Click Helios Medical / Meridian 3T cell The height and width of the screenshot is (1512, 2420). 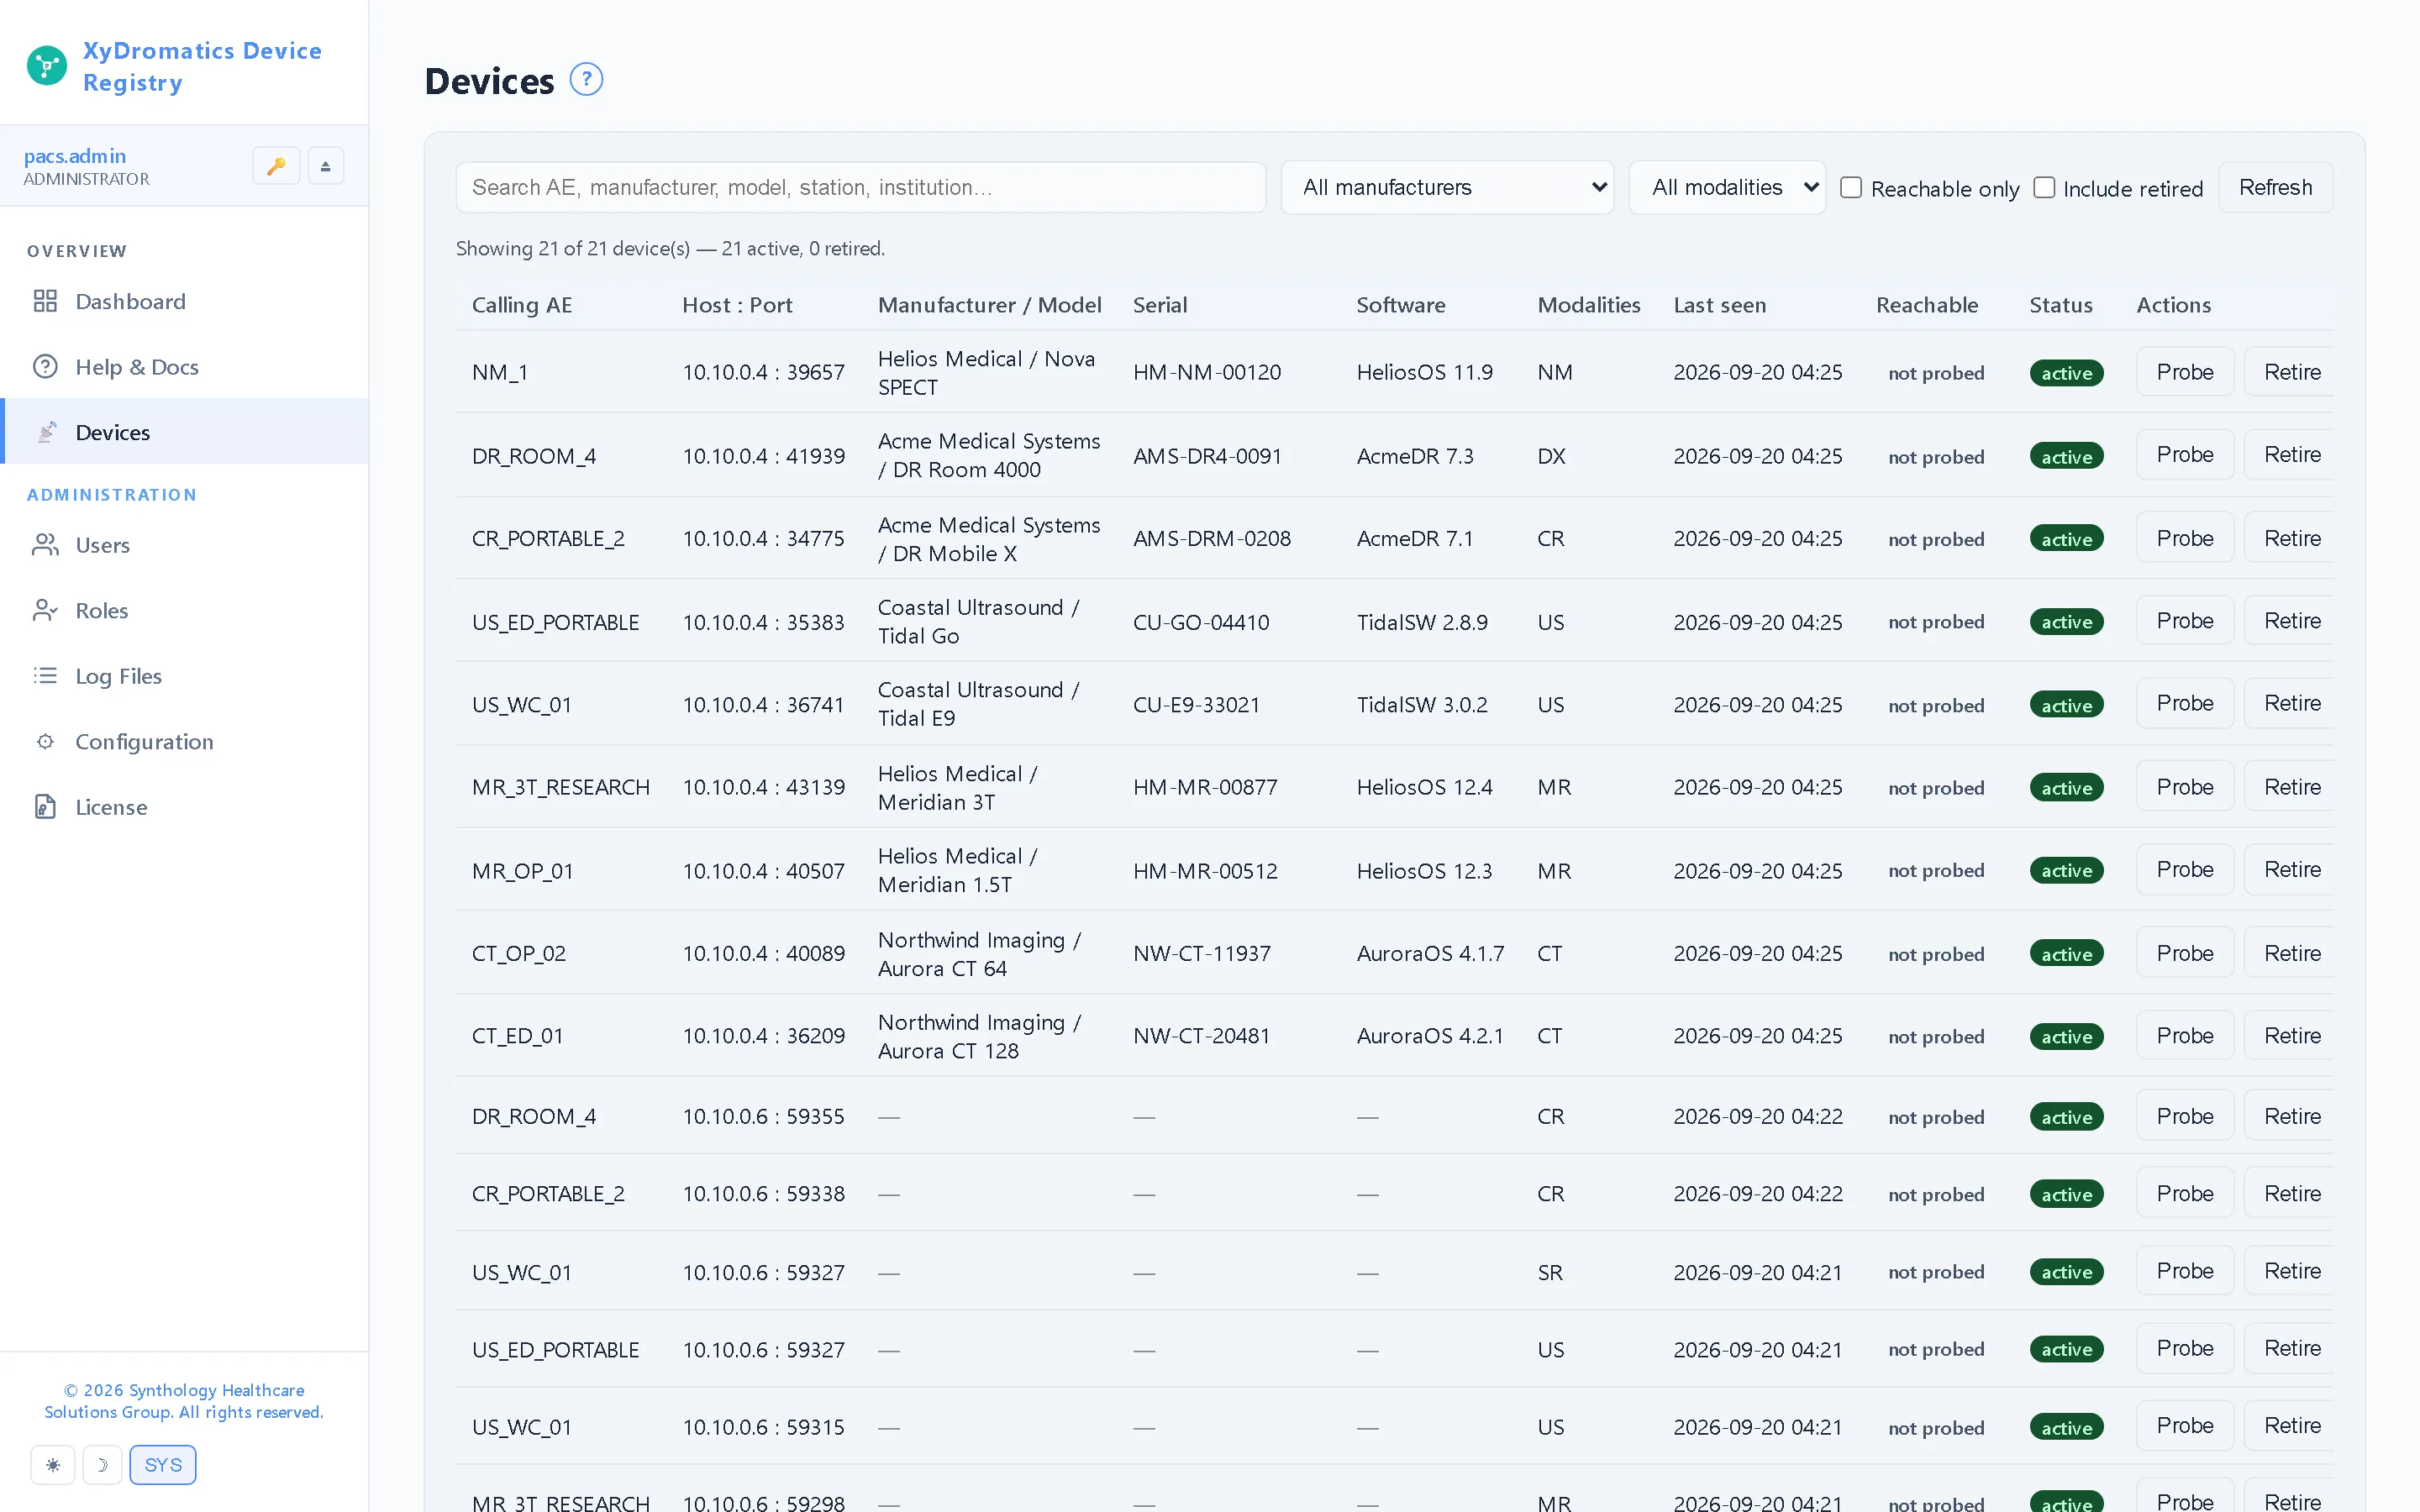point(957,788)
